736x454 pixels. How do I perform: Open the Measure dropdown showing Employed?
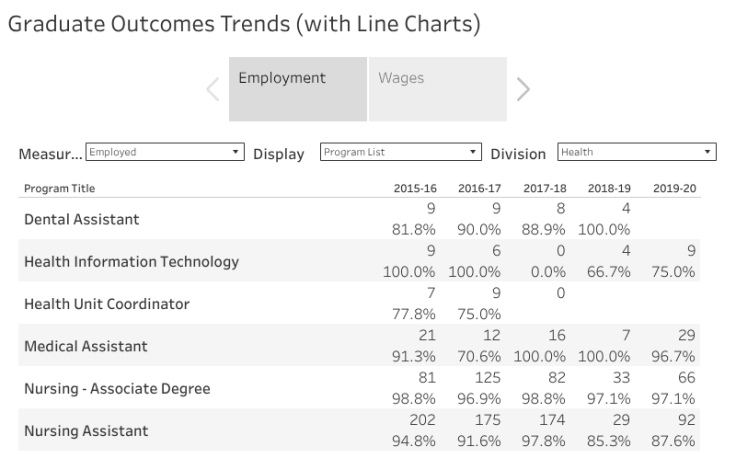click(165, 153)
